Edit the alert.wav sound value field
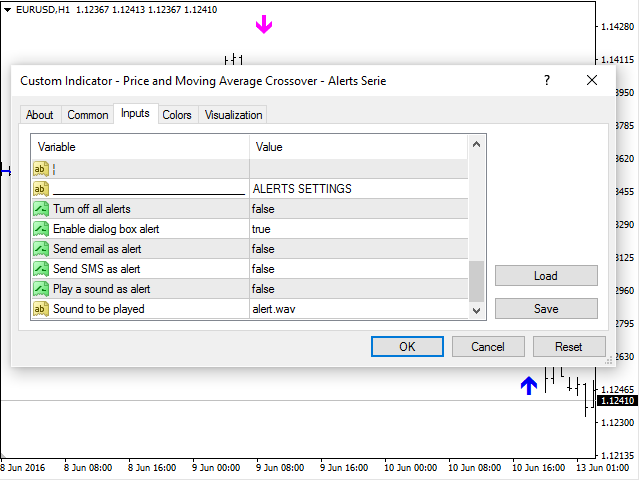Image resolution: width=640 pixels, height=480 pixels. [x=357, y=309]
